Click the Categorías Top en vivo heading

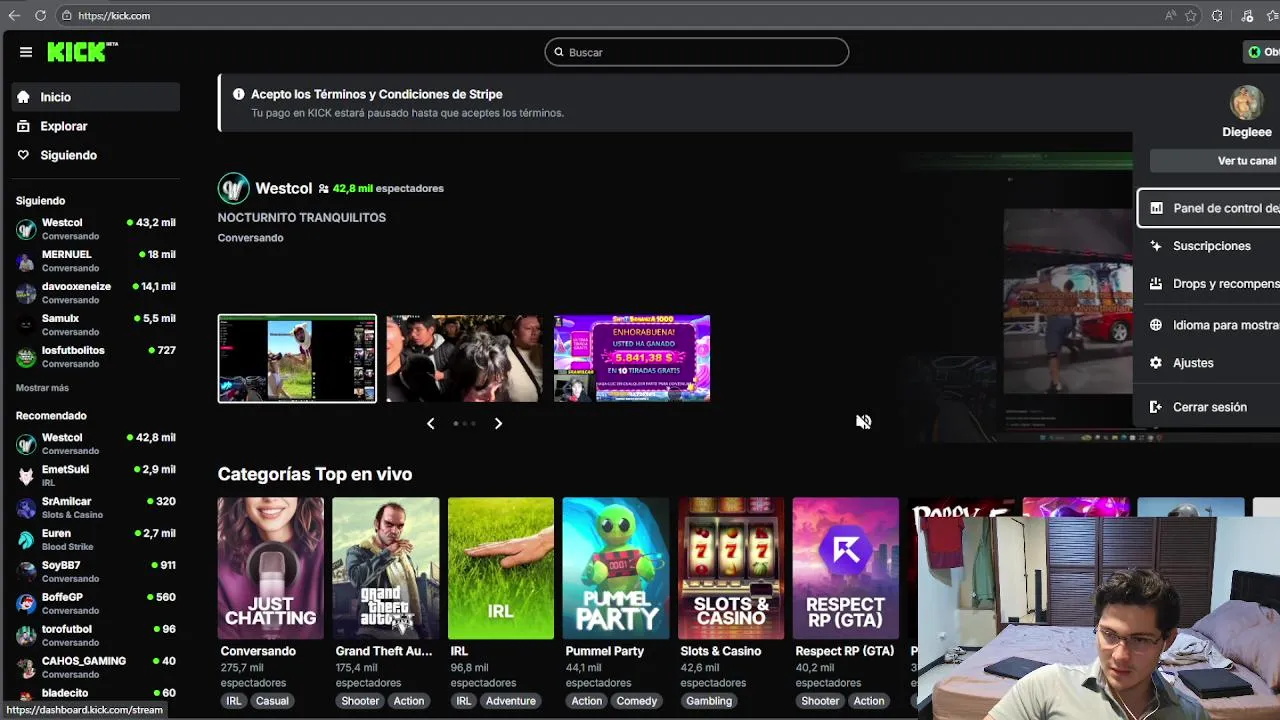point(315,474)
